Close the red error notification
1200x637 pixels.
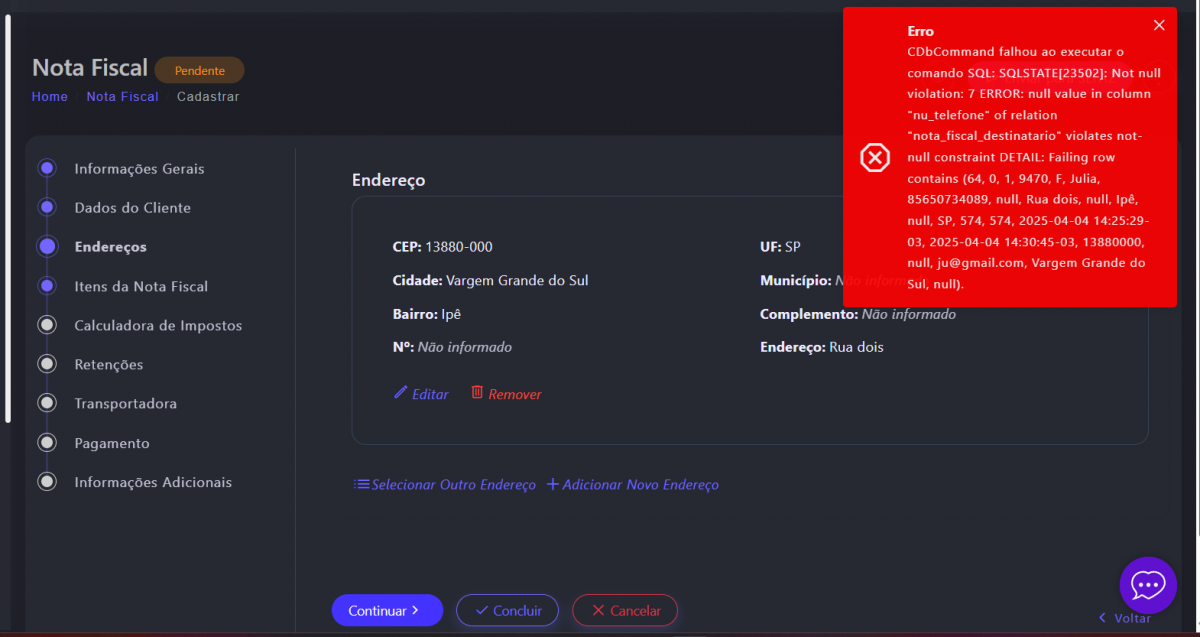pos(1159,26)
